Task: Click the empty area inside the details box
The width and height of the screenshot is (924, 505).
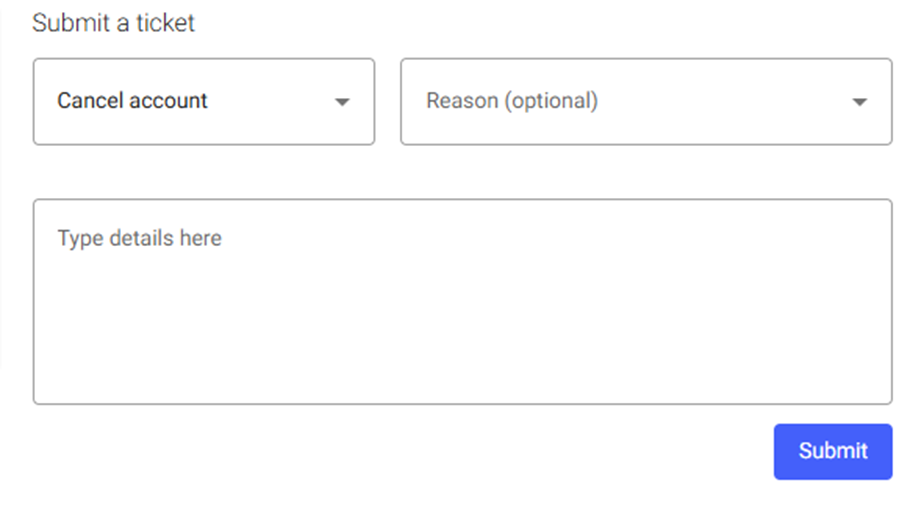Action: click(463, 324)
